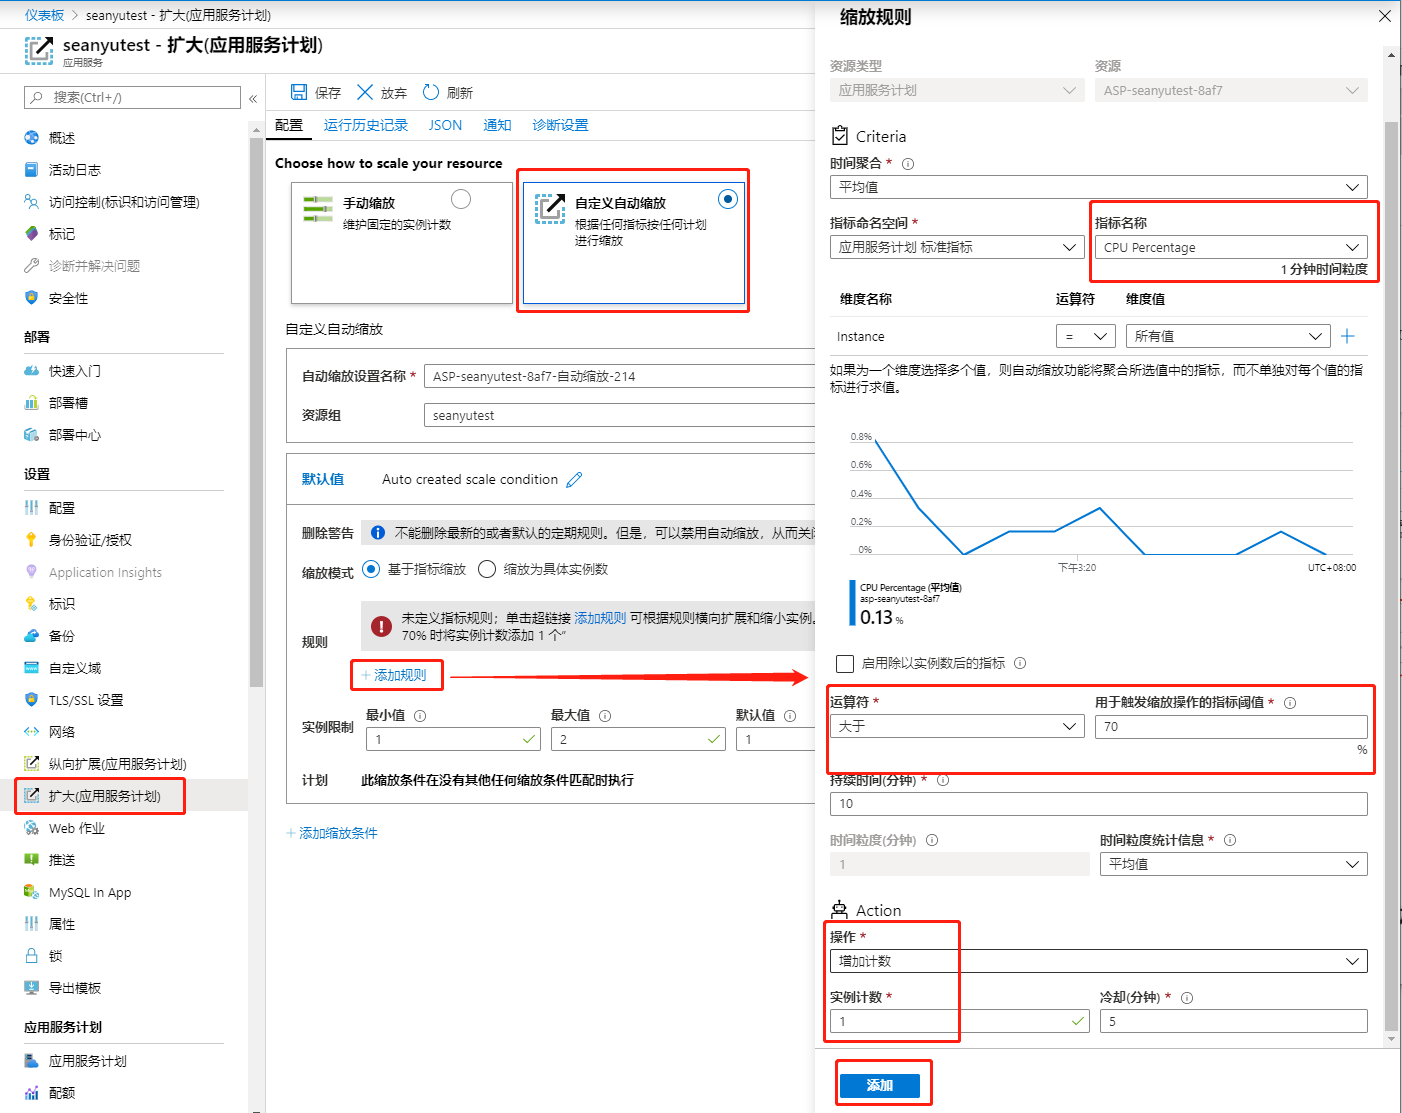
Task: Open the 指标名称 CPU Percentage dropdown
Action: tap(1231, 247)
